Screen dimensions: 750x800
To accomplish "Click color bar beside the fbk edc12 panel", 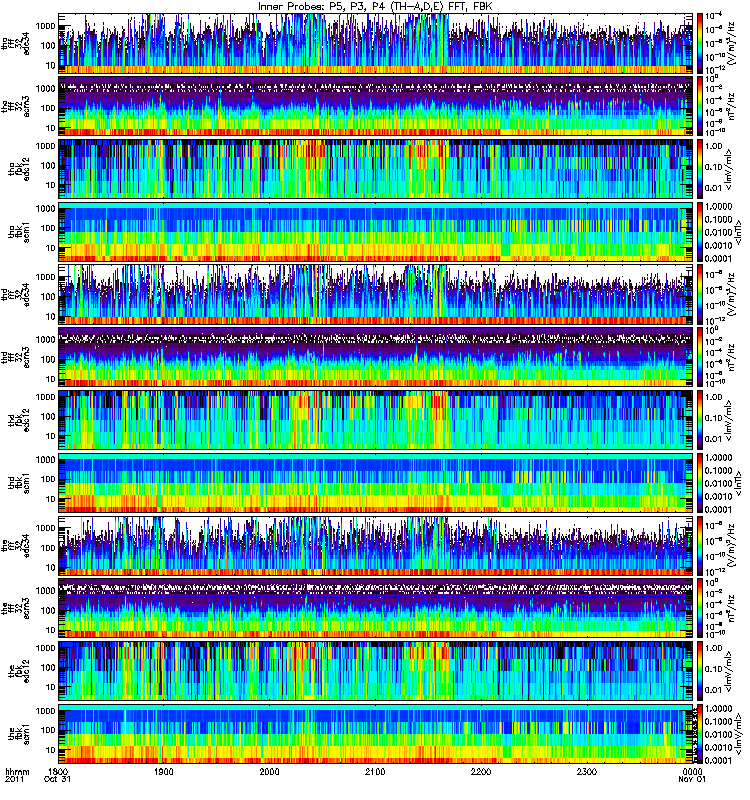I will 699,671.
